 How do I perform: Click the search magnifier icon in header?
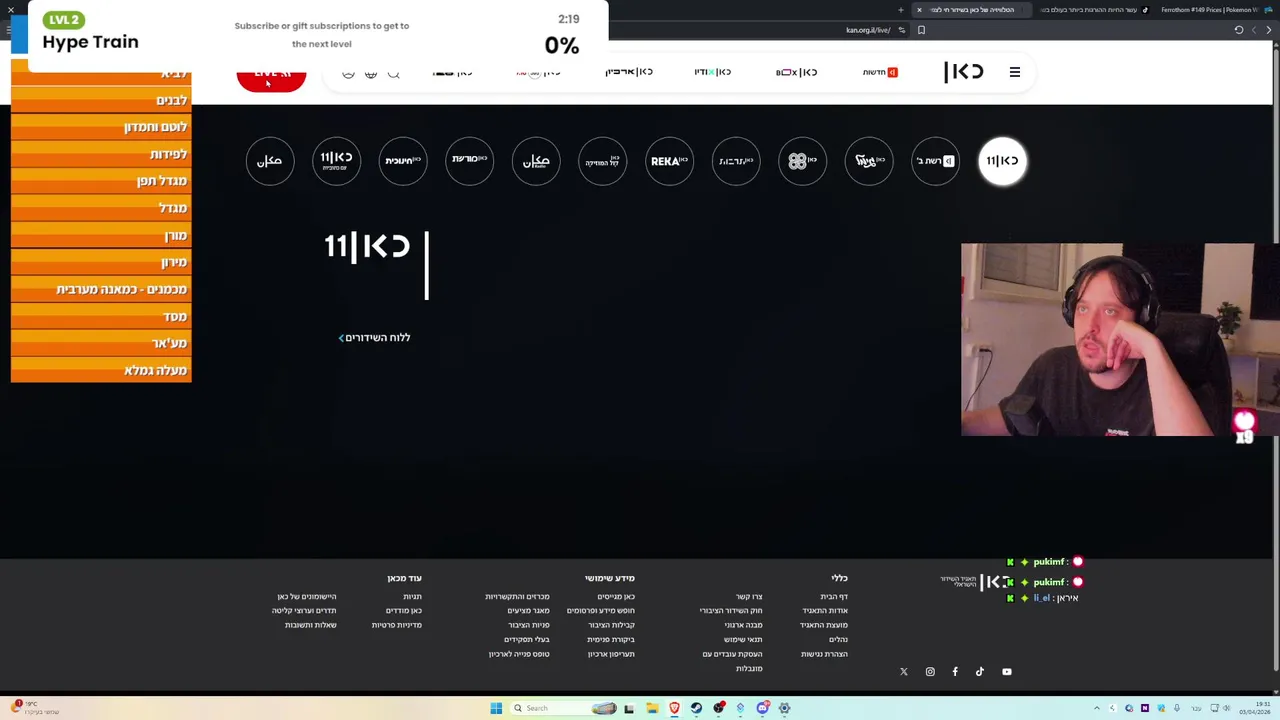click(x=394, y=73)
